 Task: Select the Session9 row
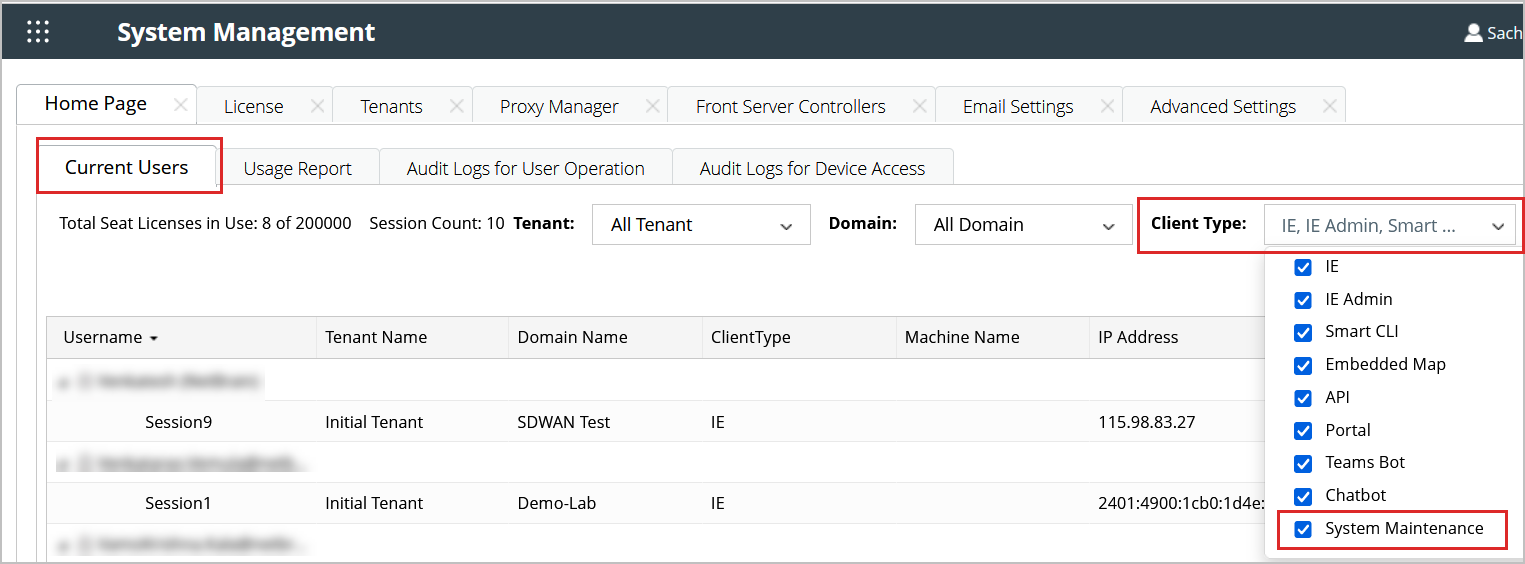pos(178,422)
